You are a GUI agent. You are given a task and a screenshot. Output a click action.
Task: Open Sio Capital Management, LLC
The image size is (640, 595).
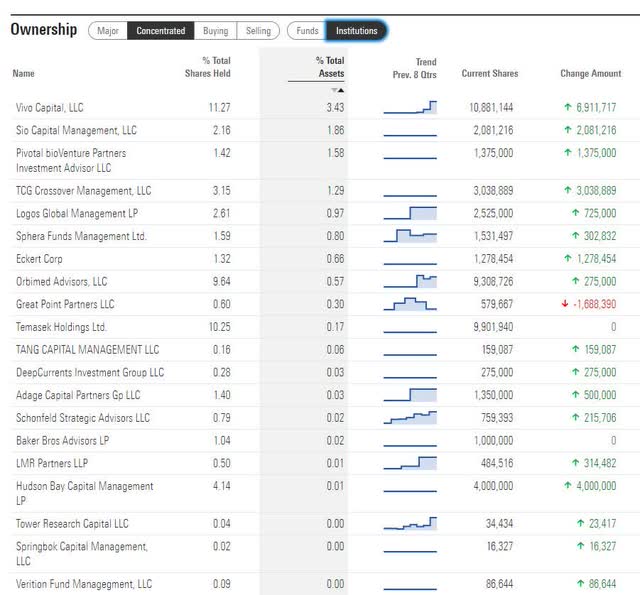pos(76,130)
